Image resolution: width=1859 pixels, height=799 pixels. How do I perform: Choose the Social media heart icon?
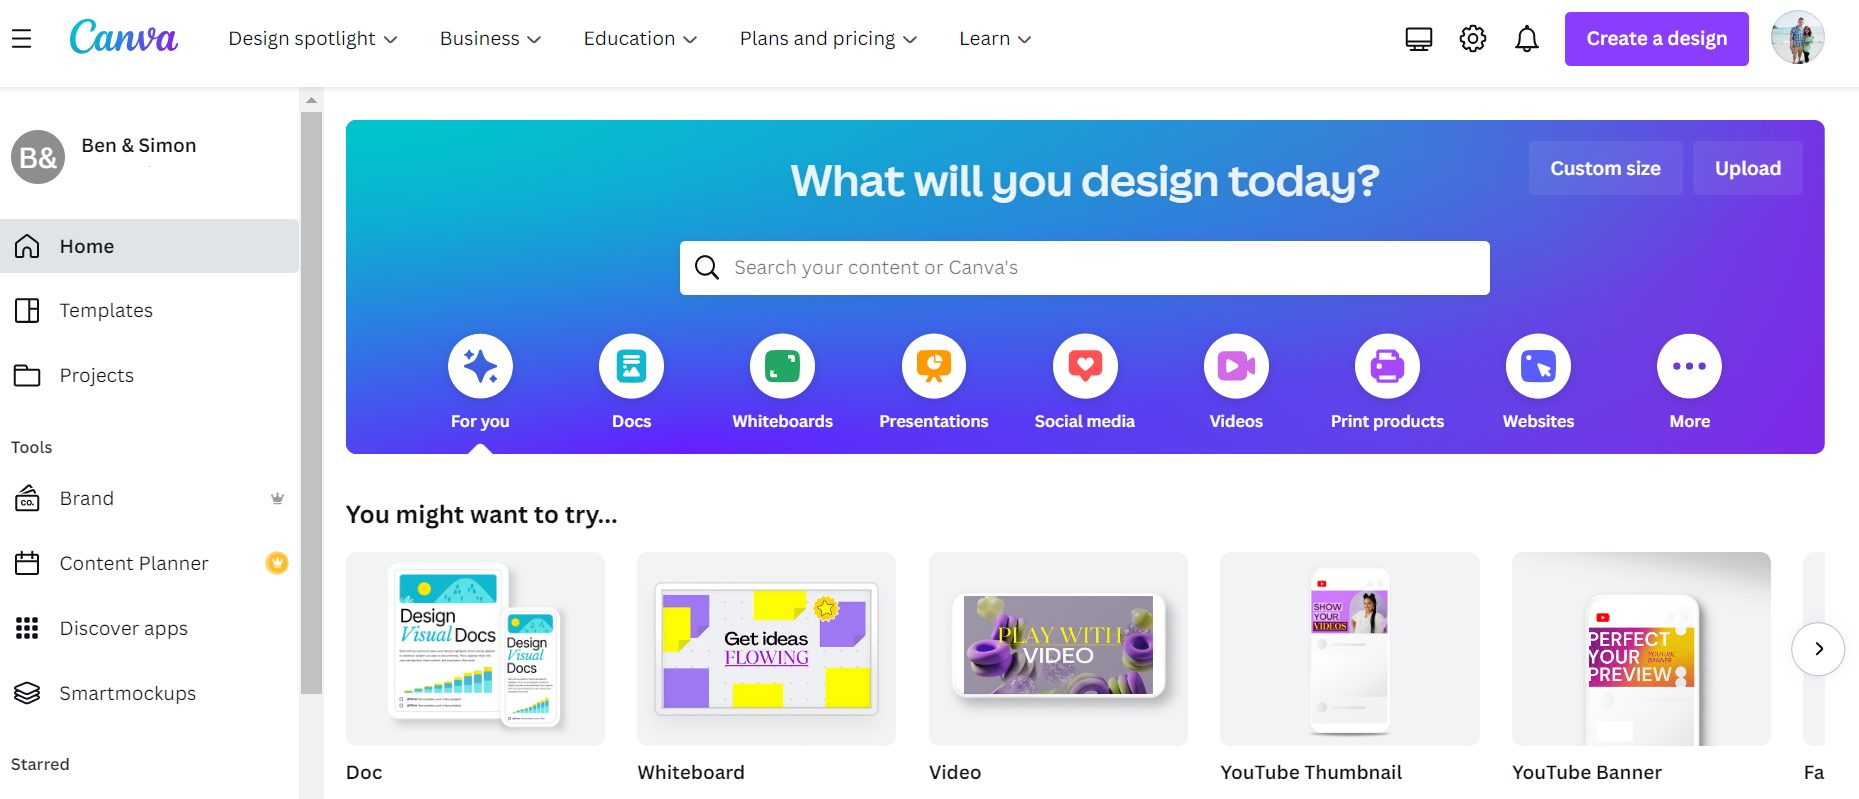[x=1085, y=366]
